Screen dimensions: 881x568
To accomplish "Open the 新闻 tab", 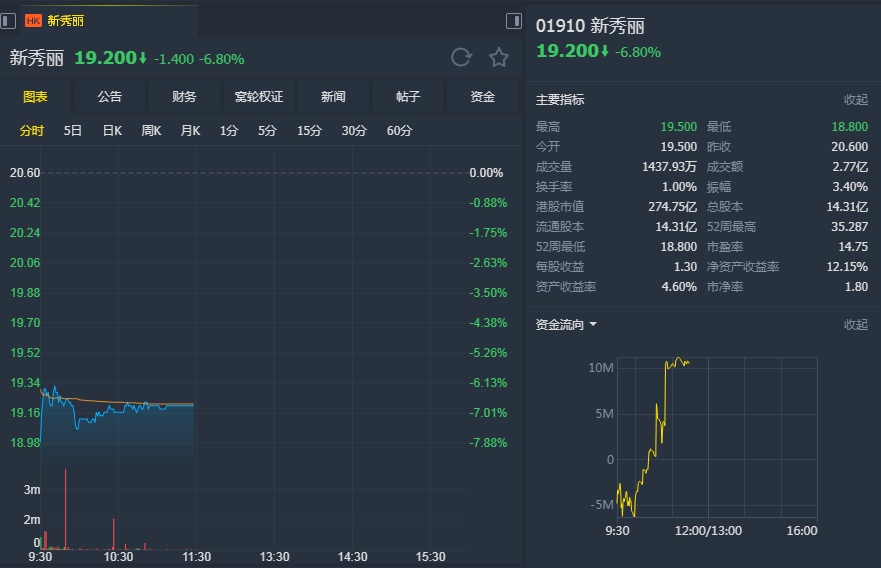I will (333, 97).
